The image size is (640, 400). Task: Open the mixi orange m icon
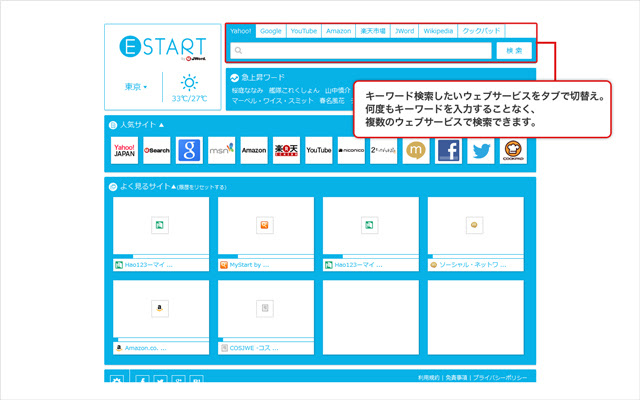click(x=416, y=150)
